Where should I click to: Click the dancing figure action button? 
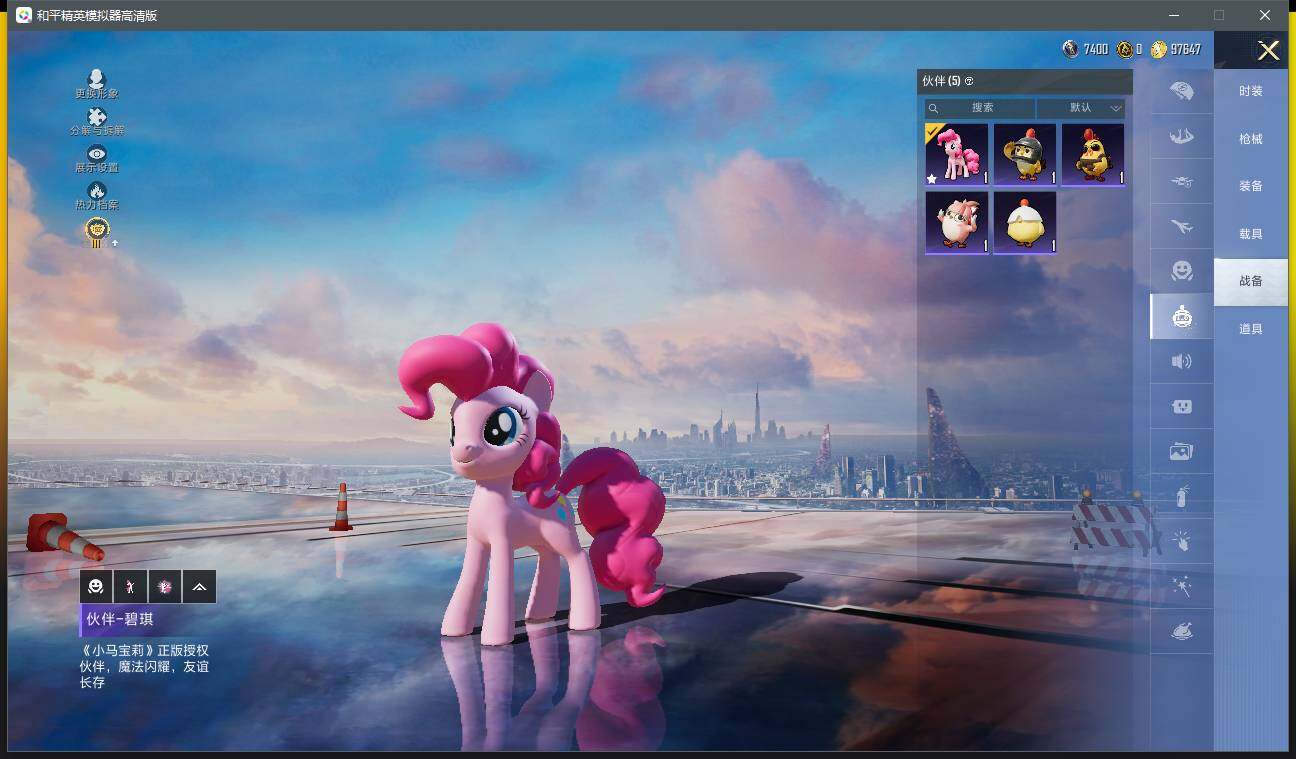pyautogui.click(x=130, y=587)
